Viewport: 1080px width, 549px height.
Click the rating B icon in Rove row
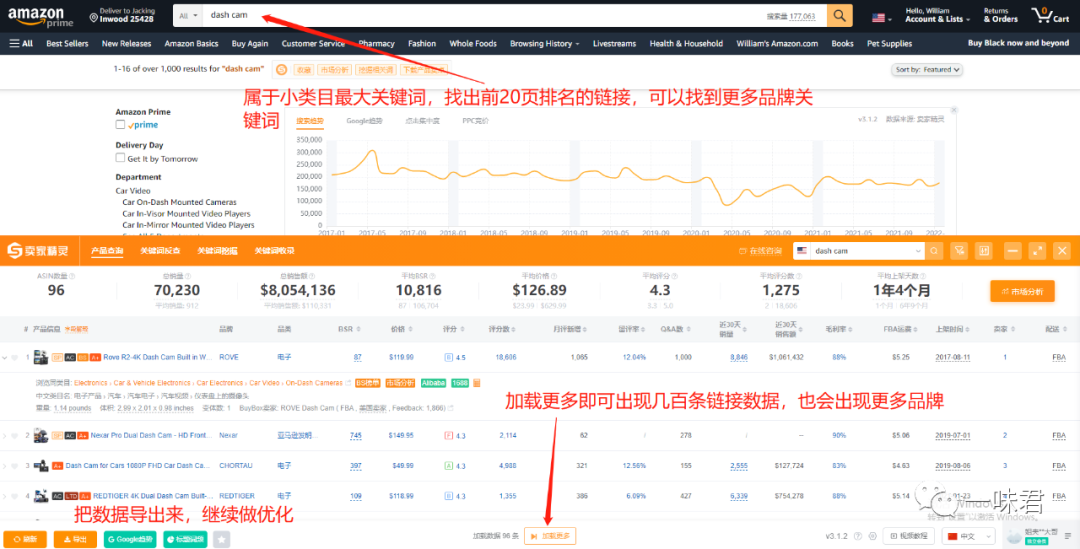tap(448, 358)
